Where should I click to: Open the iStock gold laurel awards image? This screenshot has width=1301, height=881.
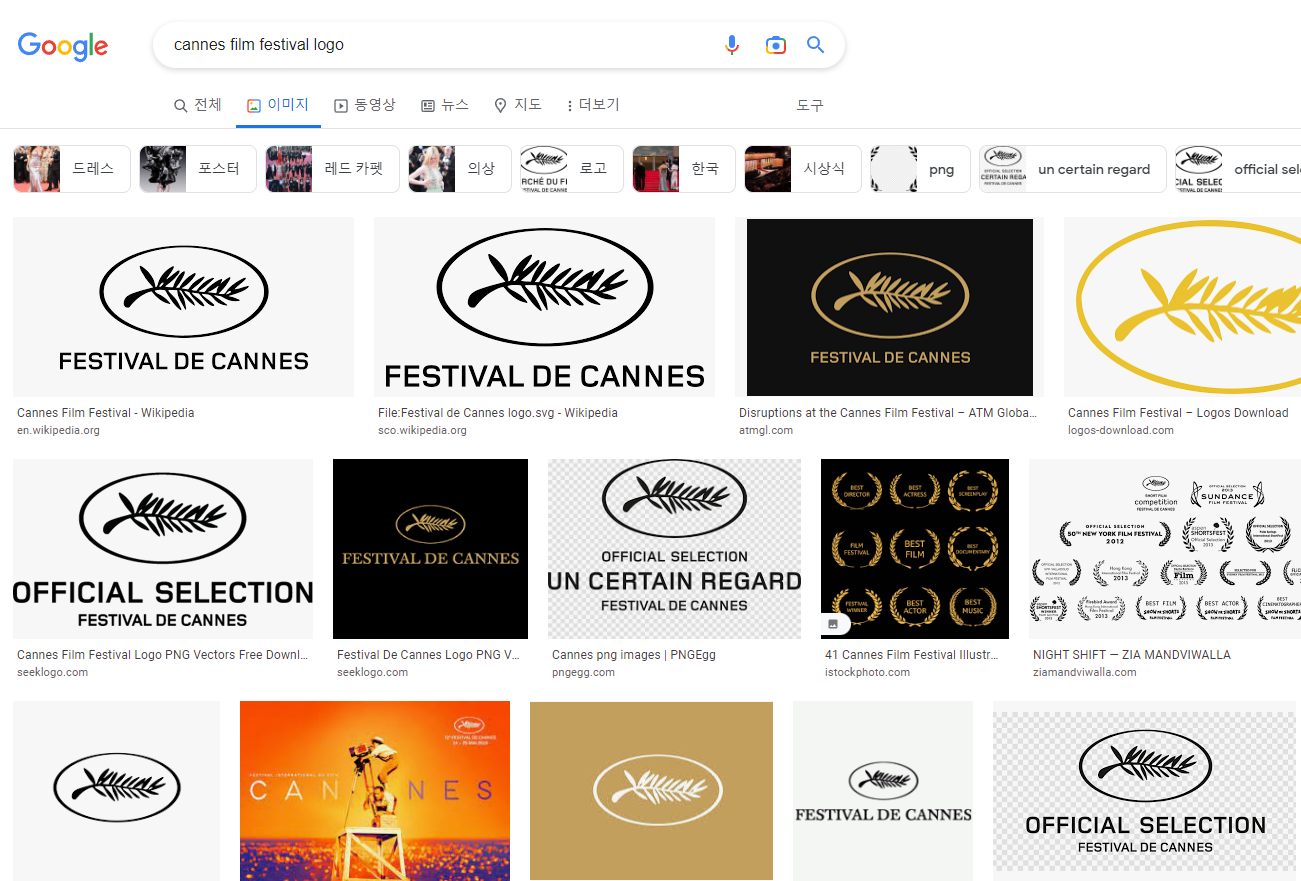point(915,549)
